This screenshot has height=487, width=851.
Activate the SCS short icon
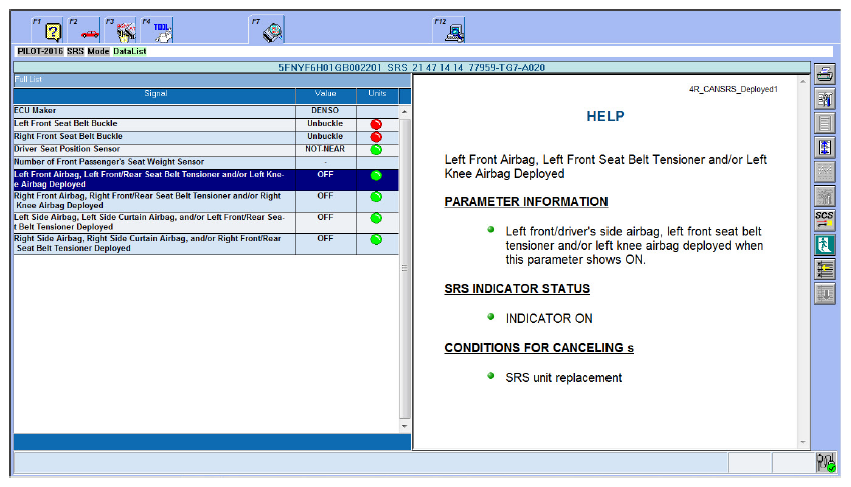[x=824, y=220]
